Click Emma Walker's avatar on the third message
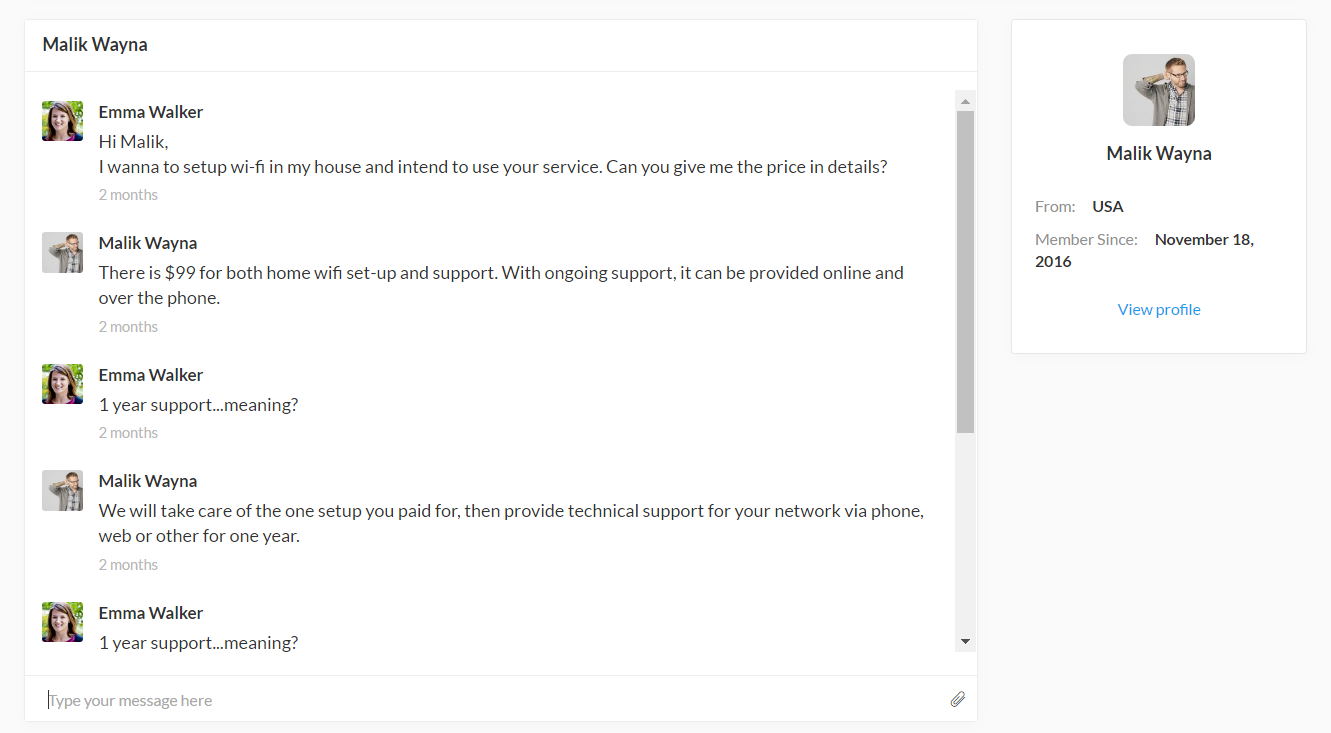The image size is (1331, 733). pyautogui.click(x=62, y=385)
